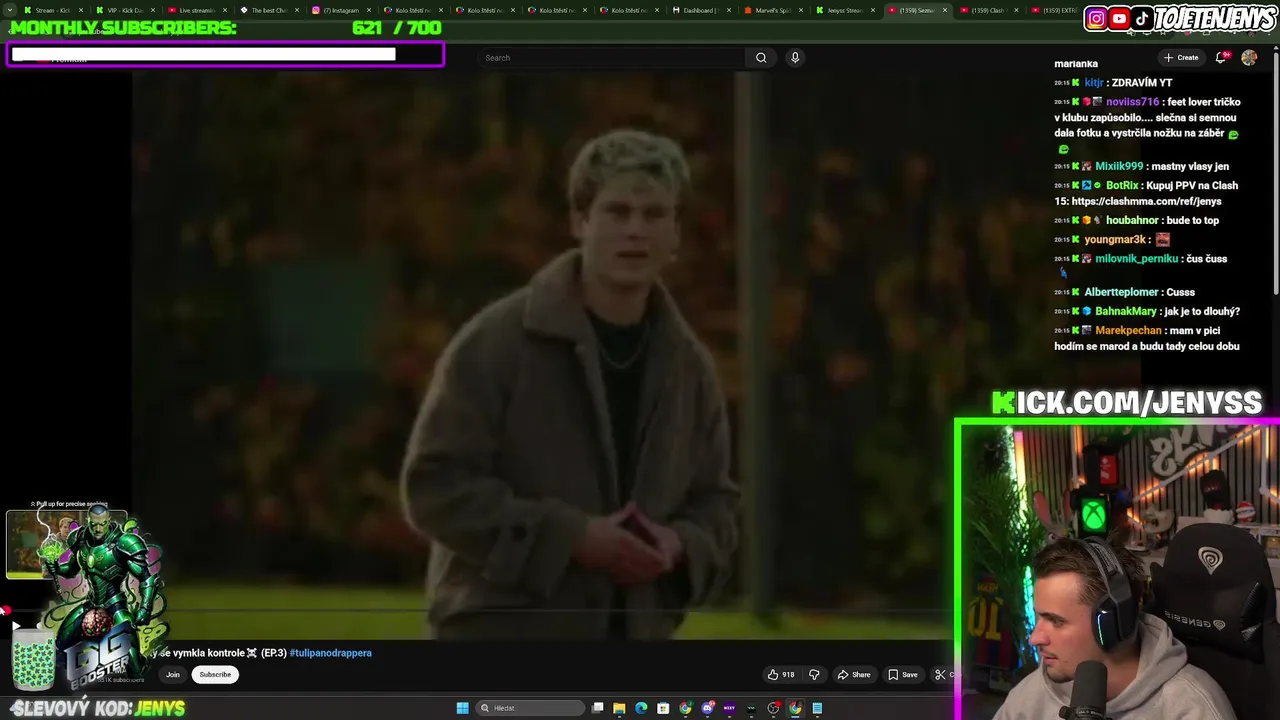The height and width of the screenshot is (720, 1280).
Task: Open the active Chrome window on the taskbar
Action: click(x=795, y=708)
